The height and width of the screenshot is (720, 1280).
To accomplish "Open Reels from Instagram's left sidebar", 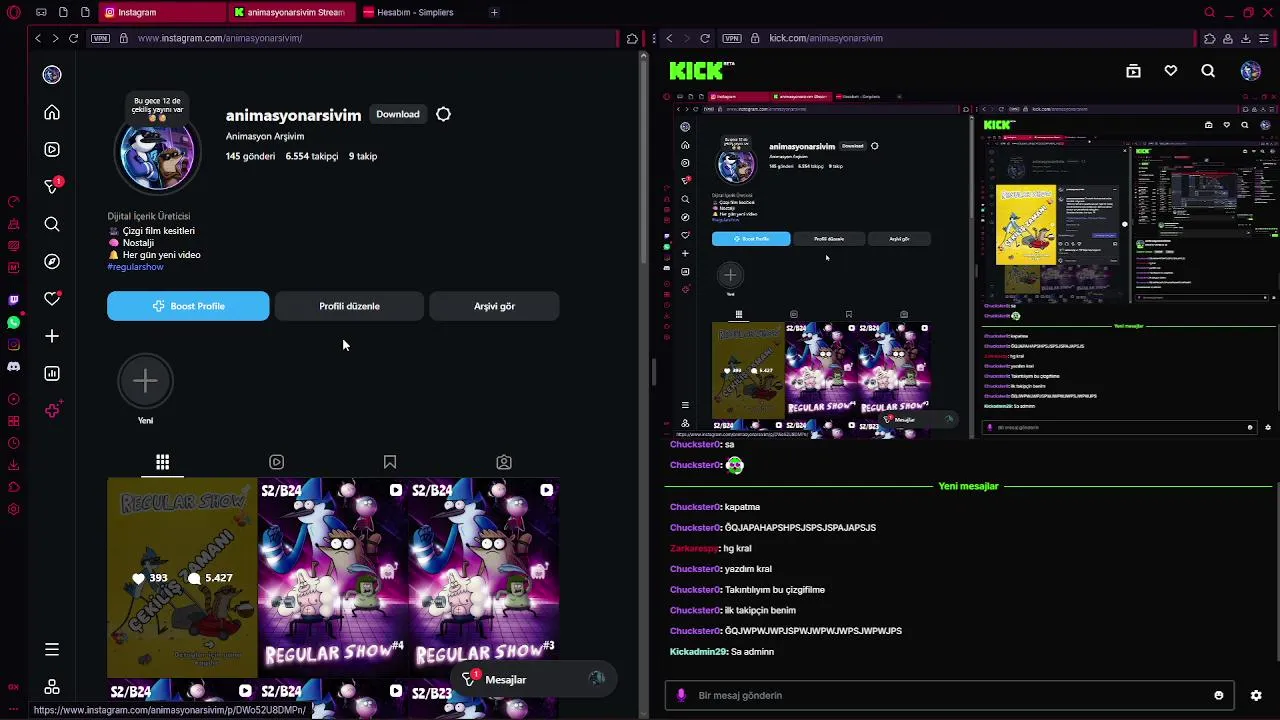I will 52,149.
